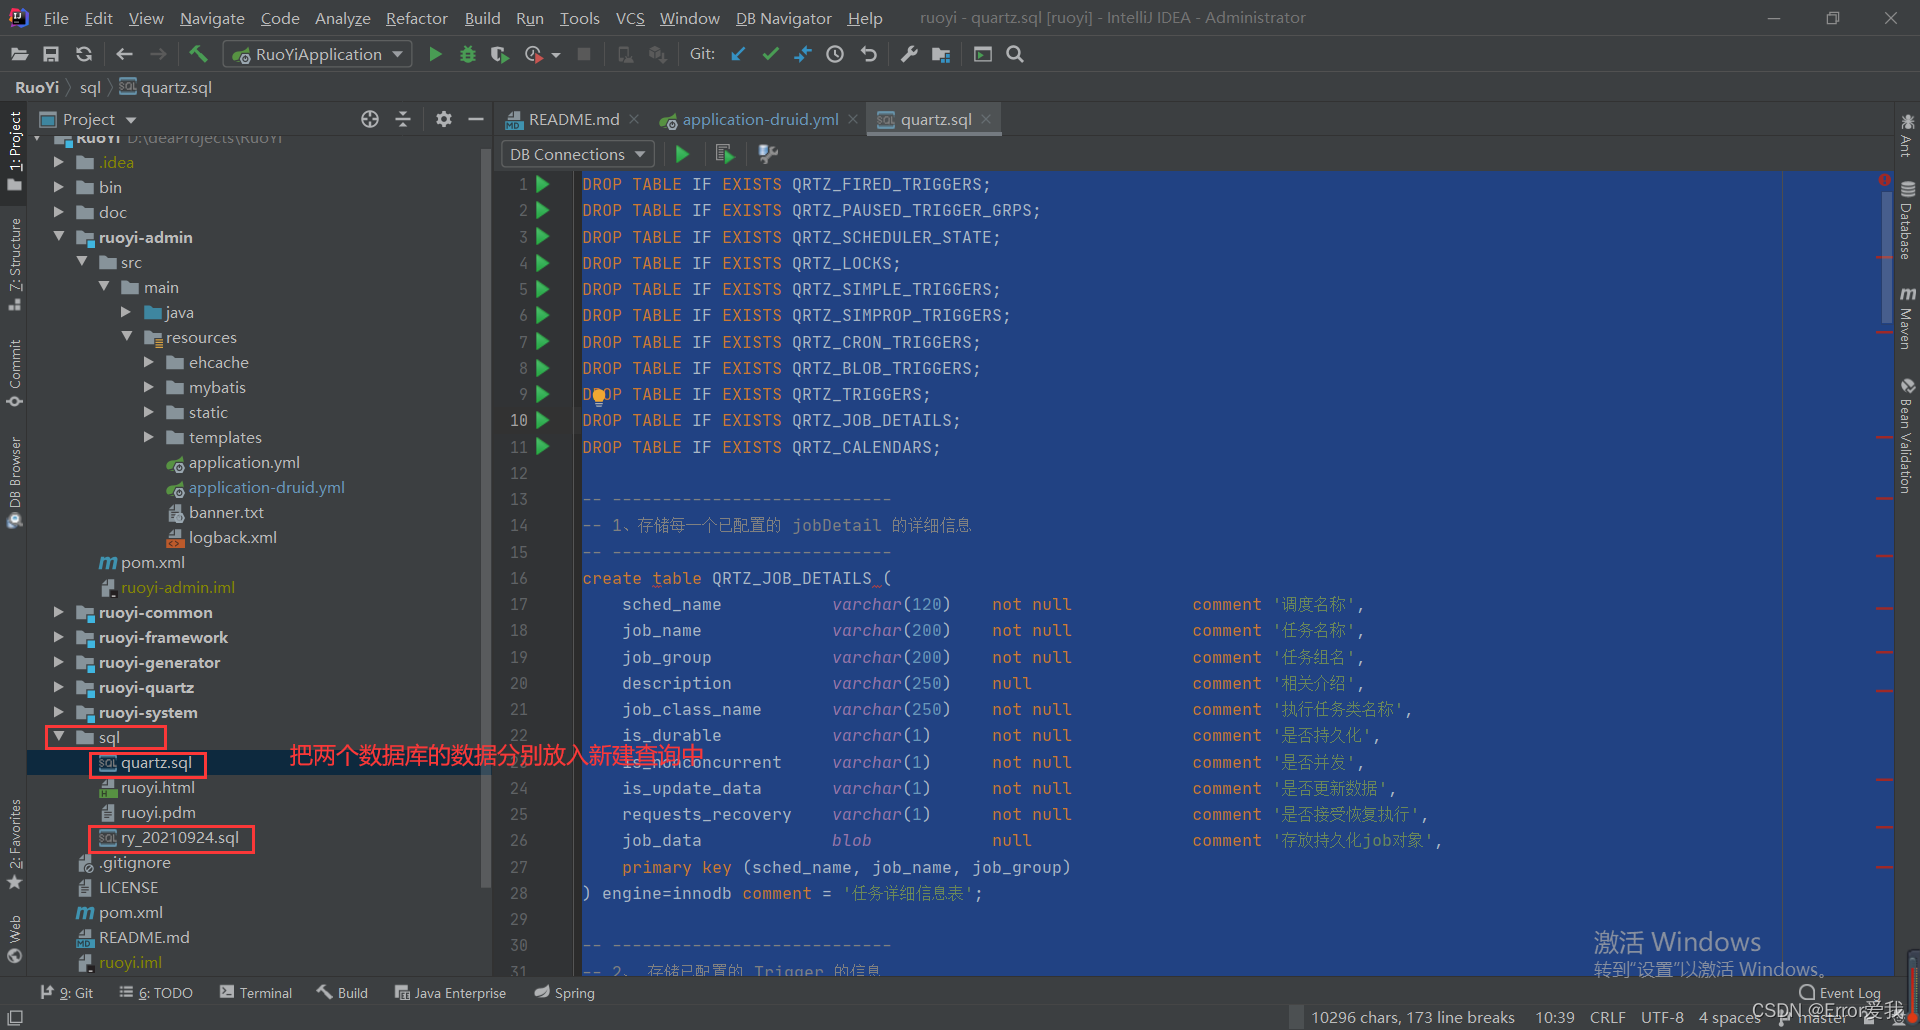This screenshot has height=1030, width=1920.
Task: Expand mybatis folder arrow
Action: 149,387
